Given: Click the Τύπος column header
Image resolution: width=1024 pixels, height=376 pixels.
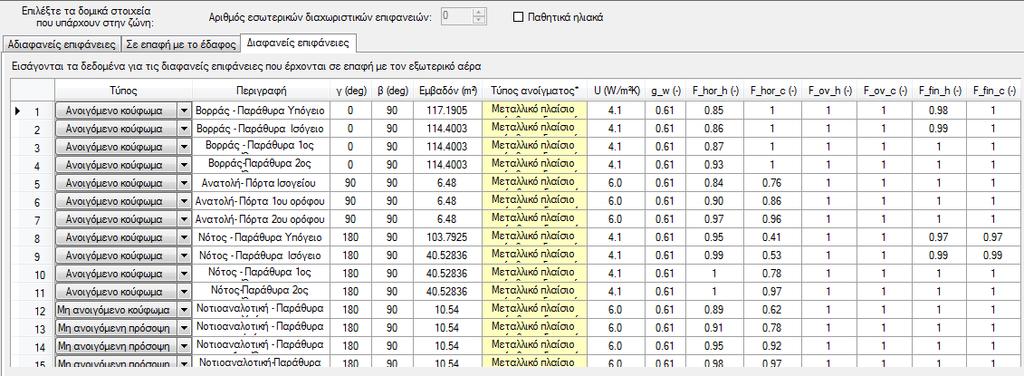Looking at the screenshot, I should tap(123, 90).
